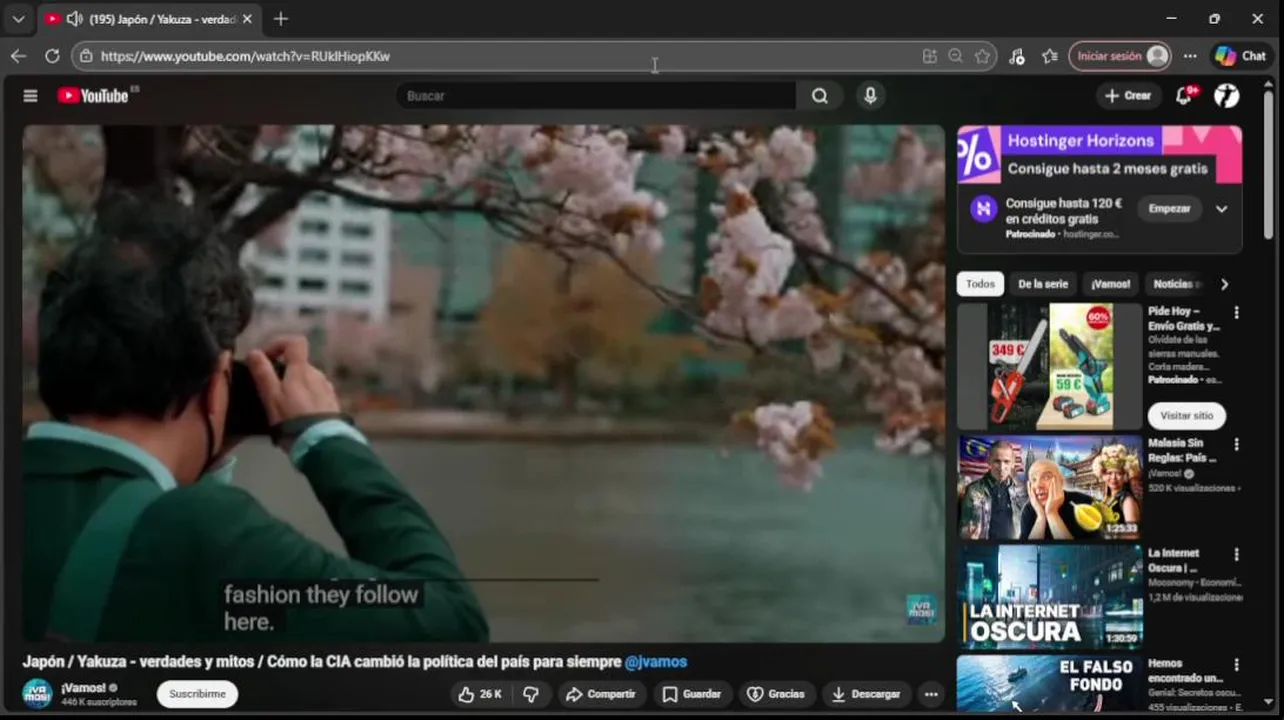This screenshot has height=720, width=1284.
Task: Click the browser address bar URL
Action: (x=245, y=56)
